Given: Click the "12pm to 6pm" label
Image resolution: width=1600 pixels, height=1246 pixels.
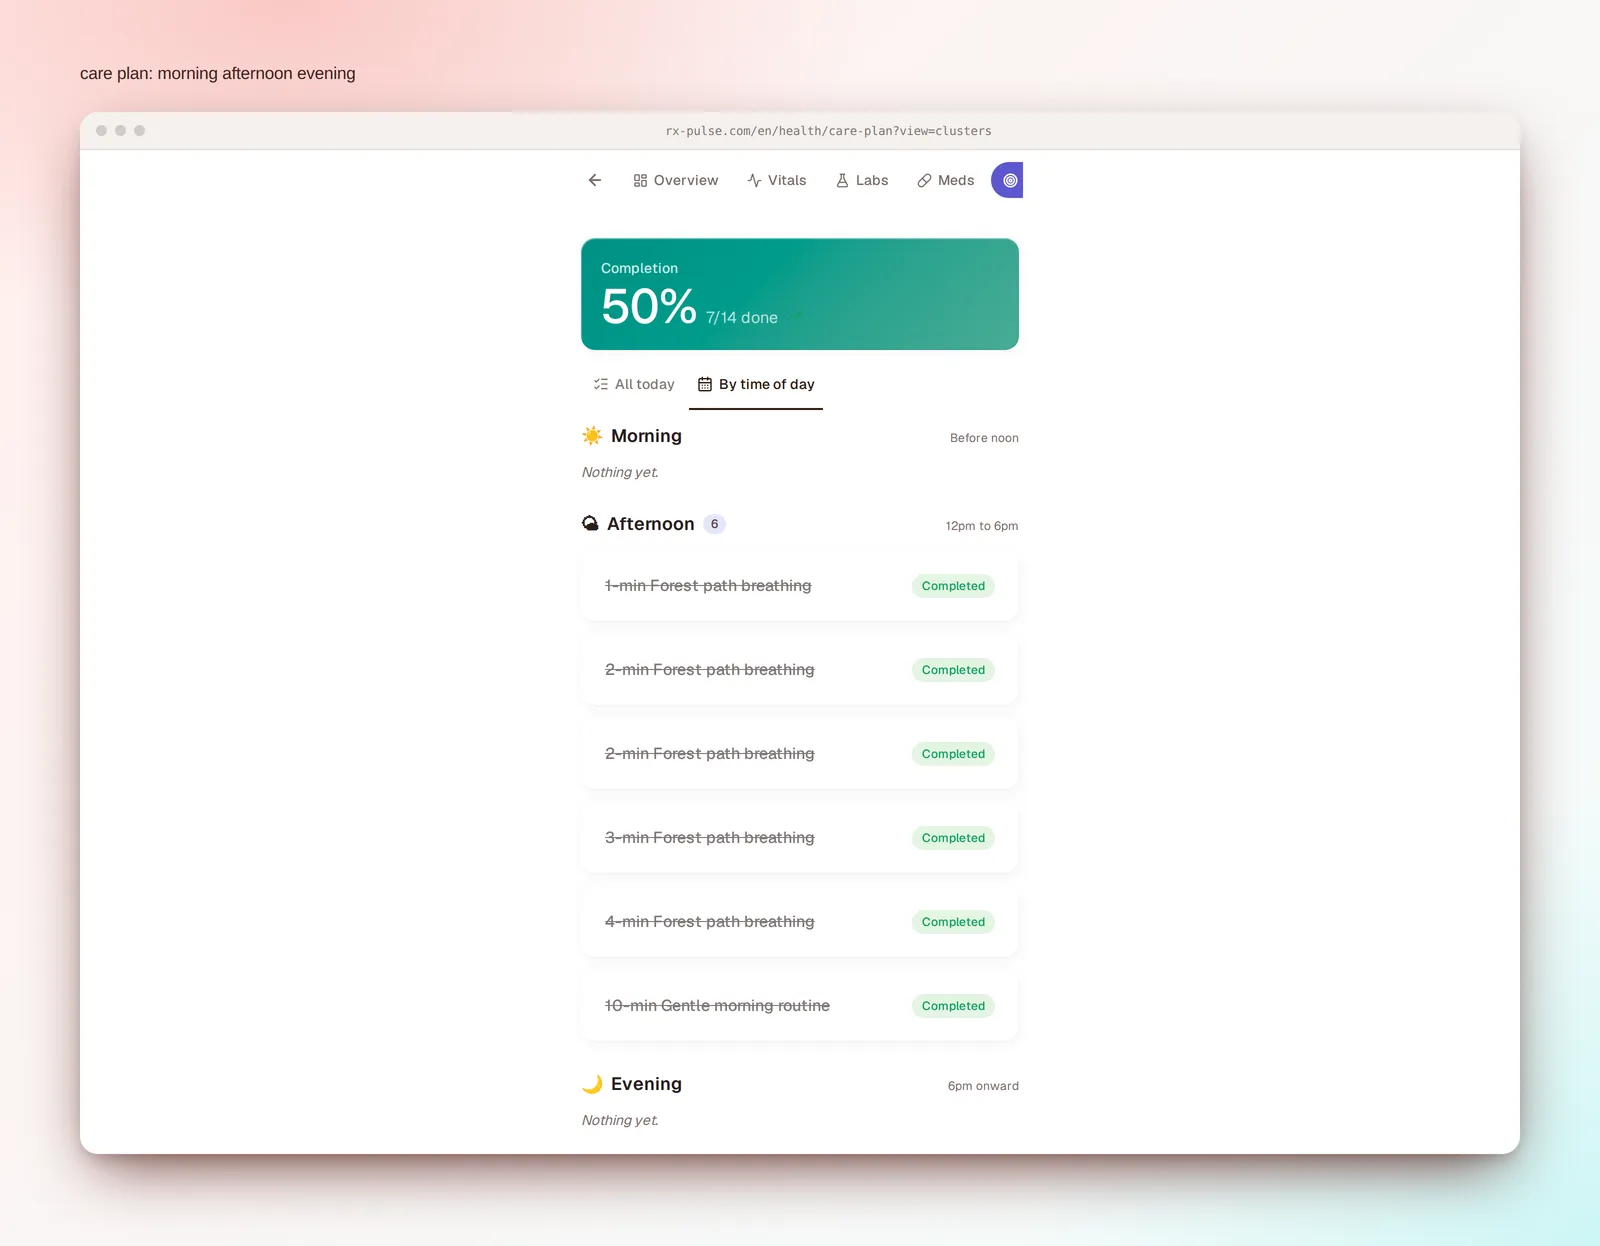Looking at the screenshot, I should (982, 526).
